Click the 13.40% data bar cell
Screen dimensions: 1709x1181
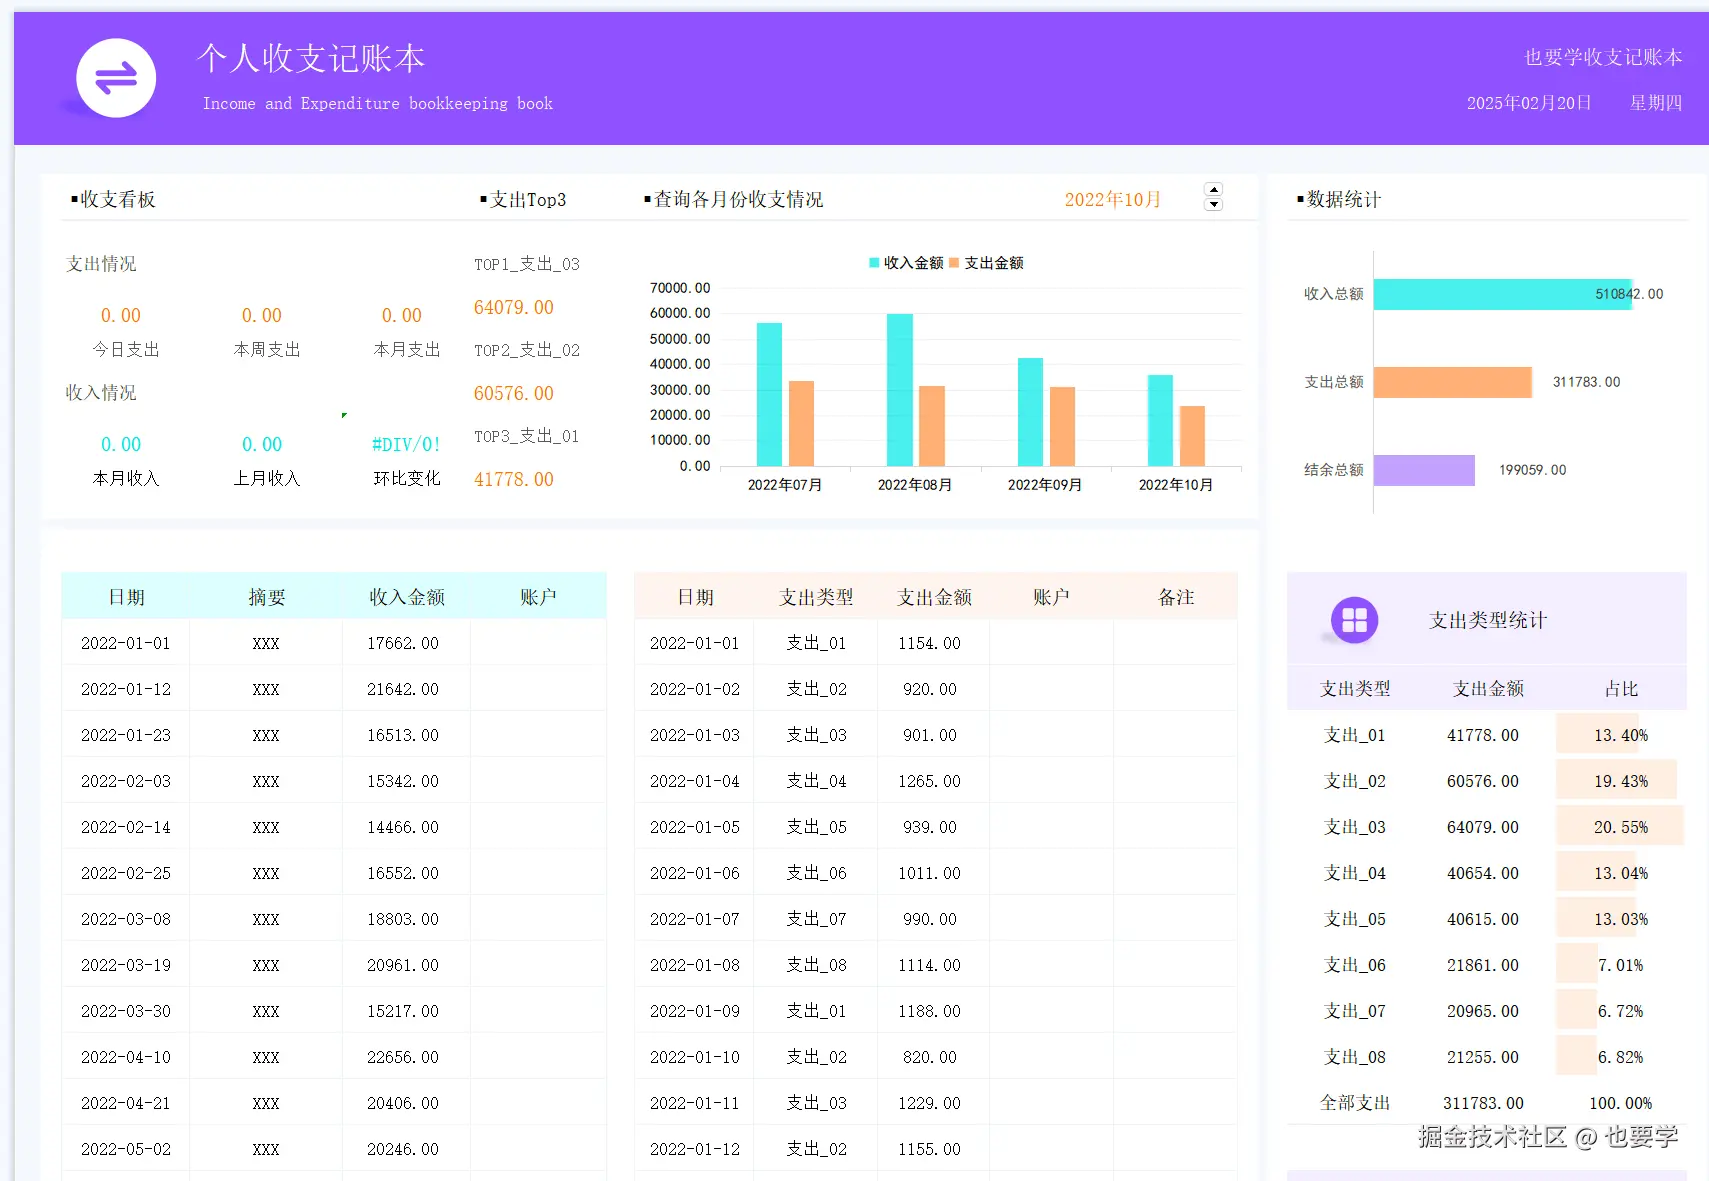(x=1621, y=735)
